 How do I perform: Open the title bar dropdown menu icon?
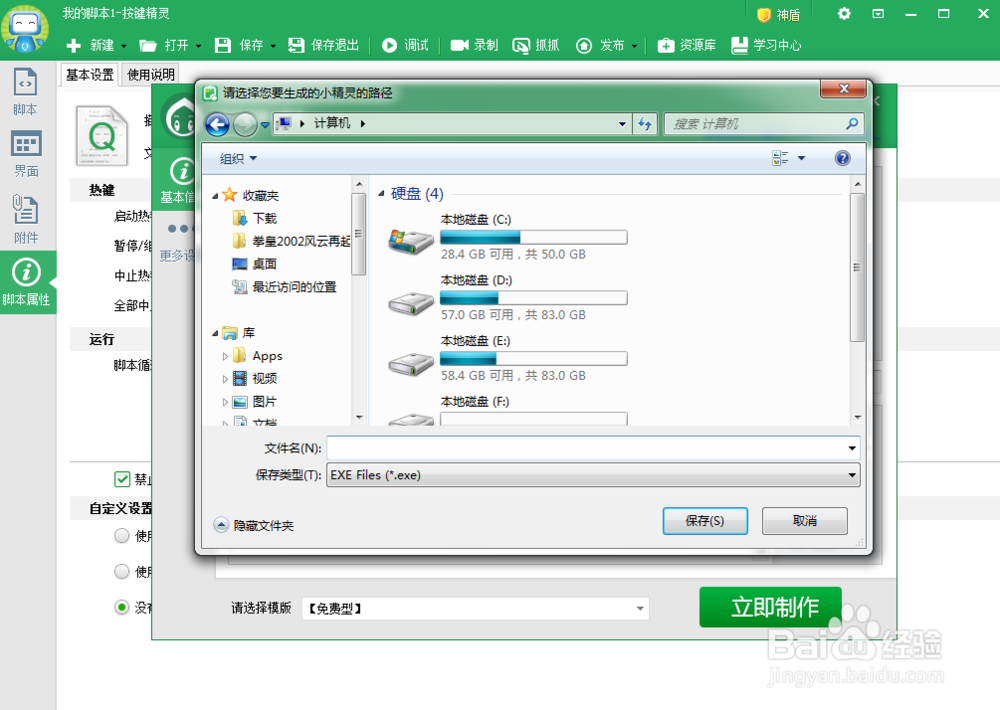(878, 13)
